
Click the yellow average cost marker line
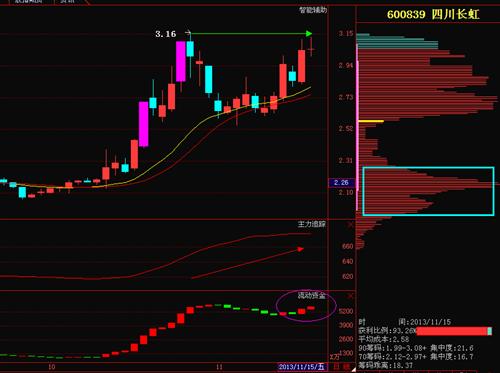371,121
